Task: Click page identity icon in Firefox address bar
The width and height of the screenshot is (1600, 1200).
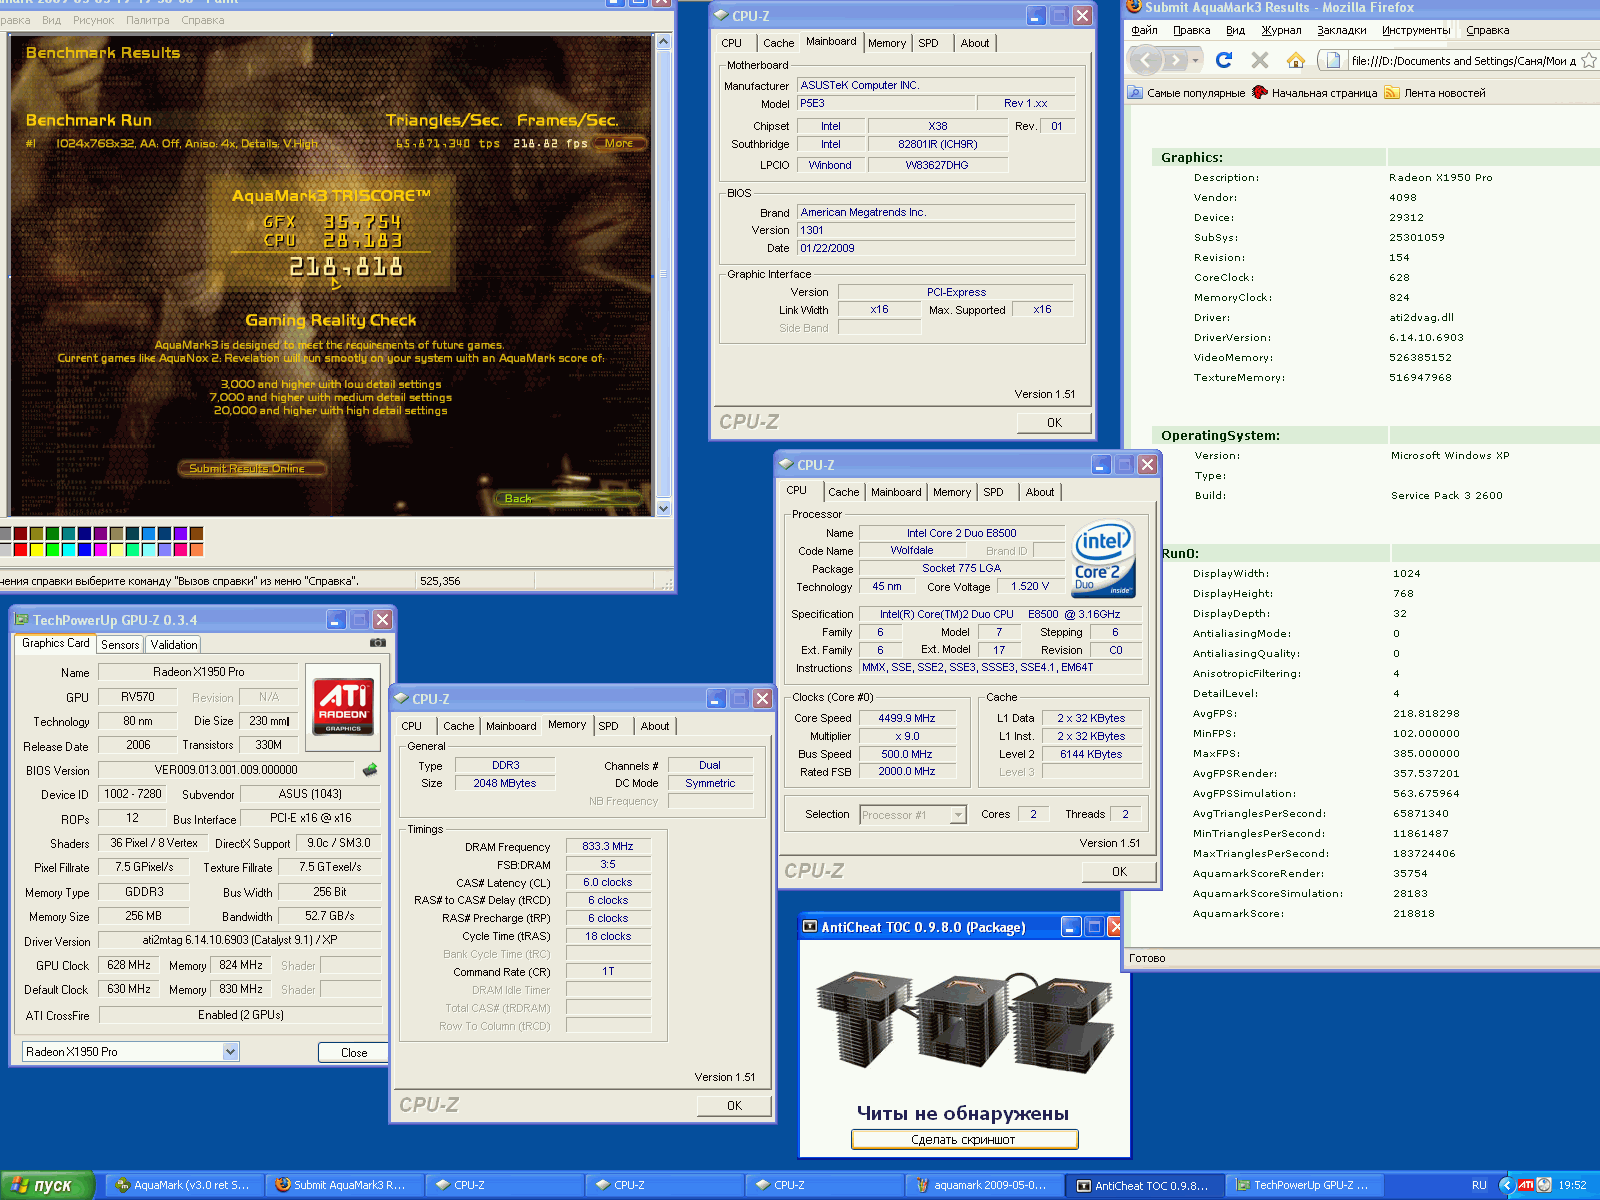Action: point(1333,61)
